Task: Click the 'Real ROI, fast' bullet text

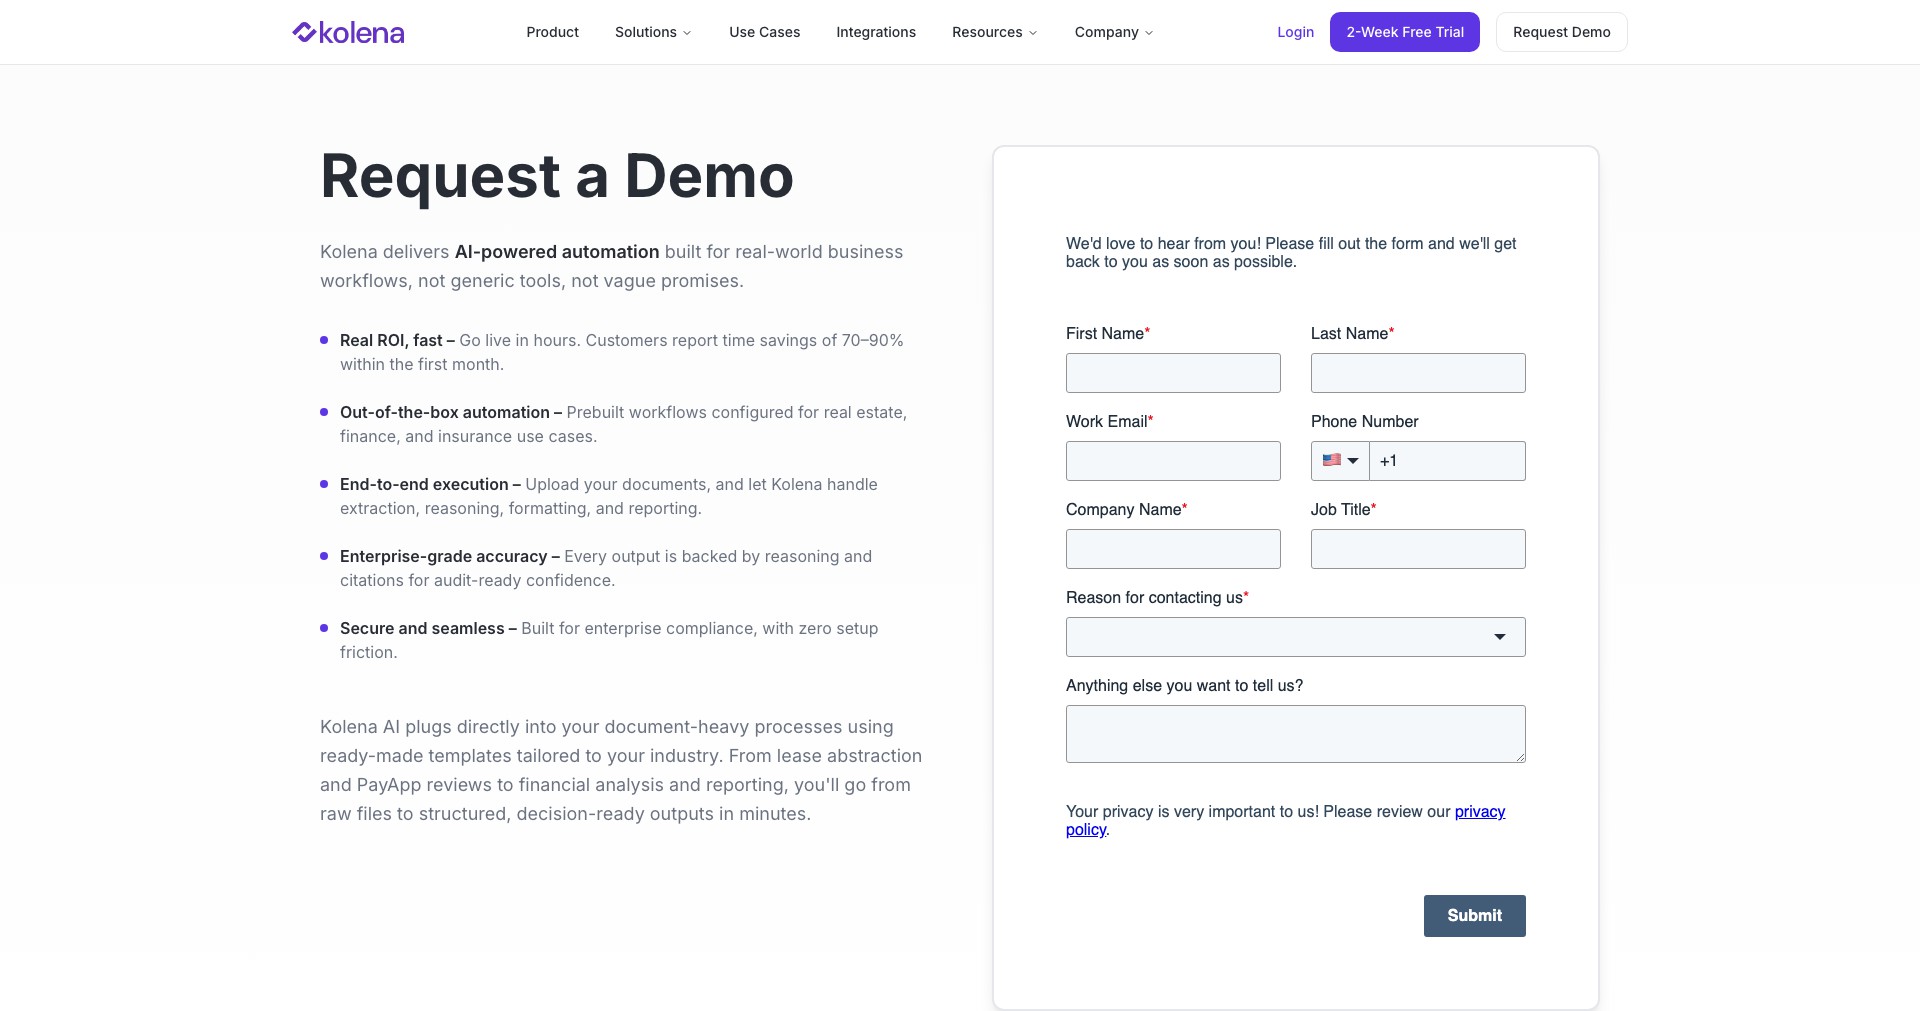Action: tap(397, 341)
